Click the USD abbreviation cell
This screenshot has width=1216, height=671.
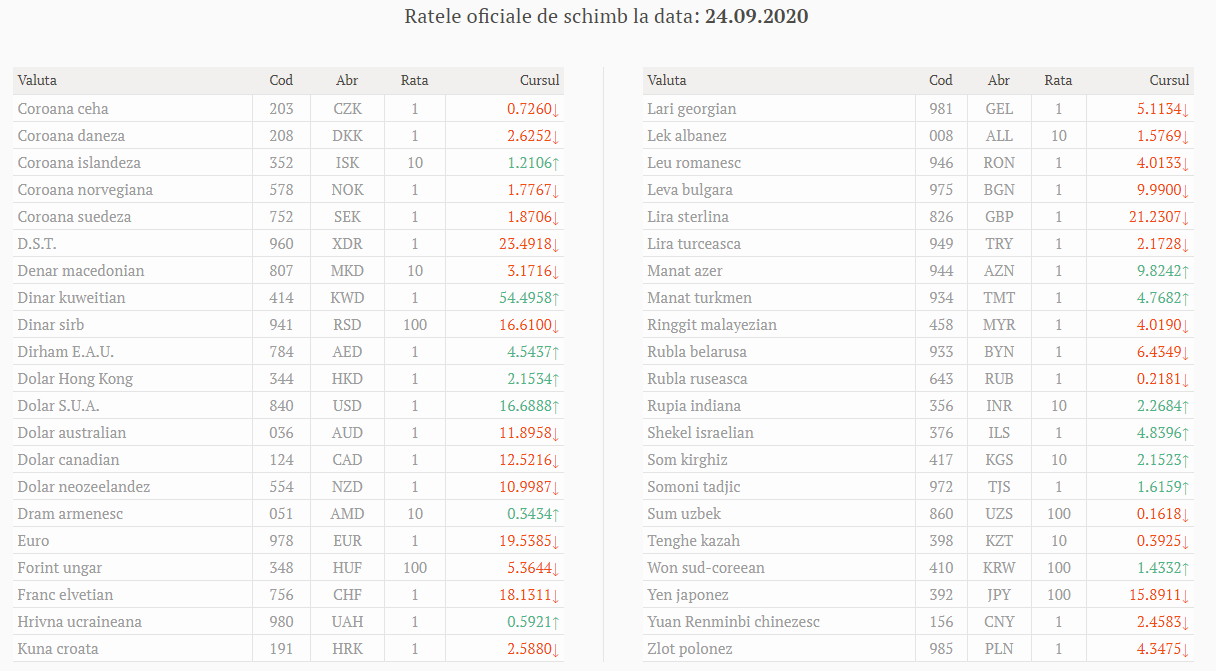(x=347, y=406)
